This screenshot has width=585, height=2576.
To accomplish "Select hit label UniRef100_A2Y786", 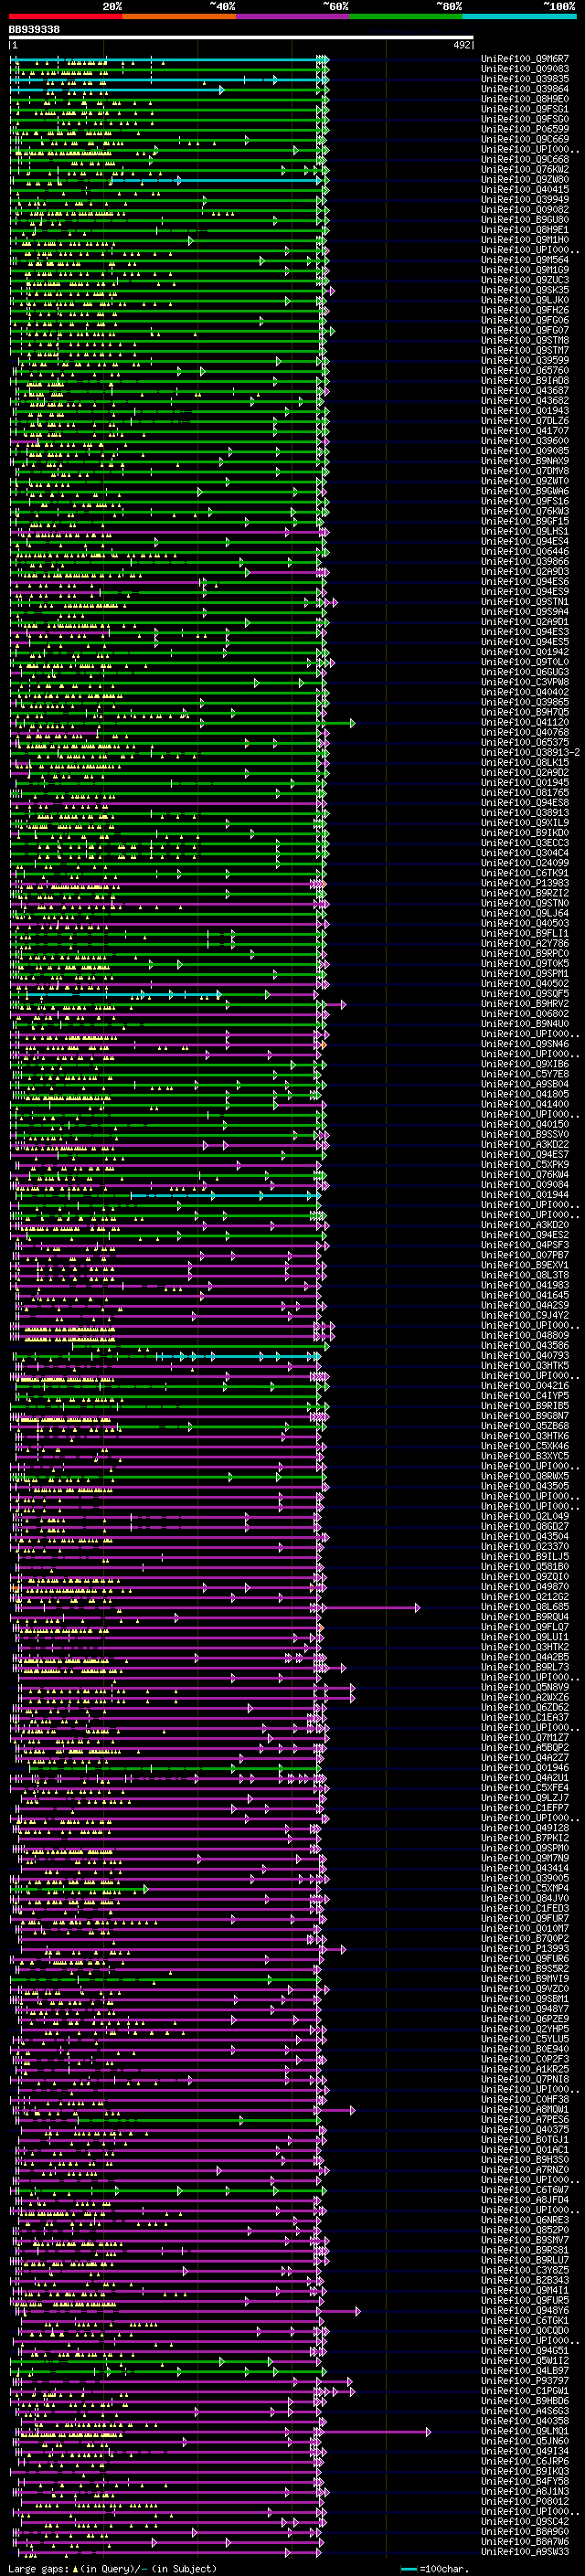I will [524, 943].
